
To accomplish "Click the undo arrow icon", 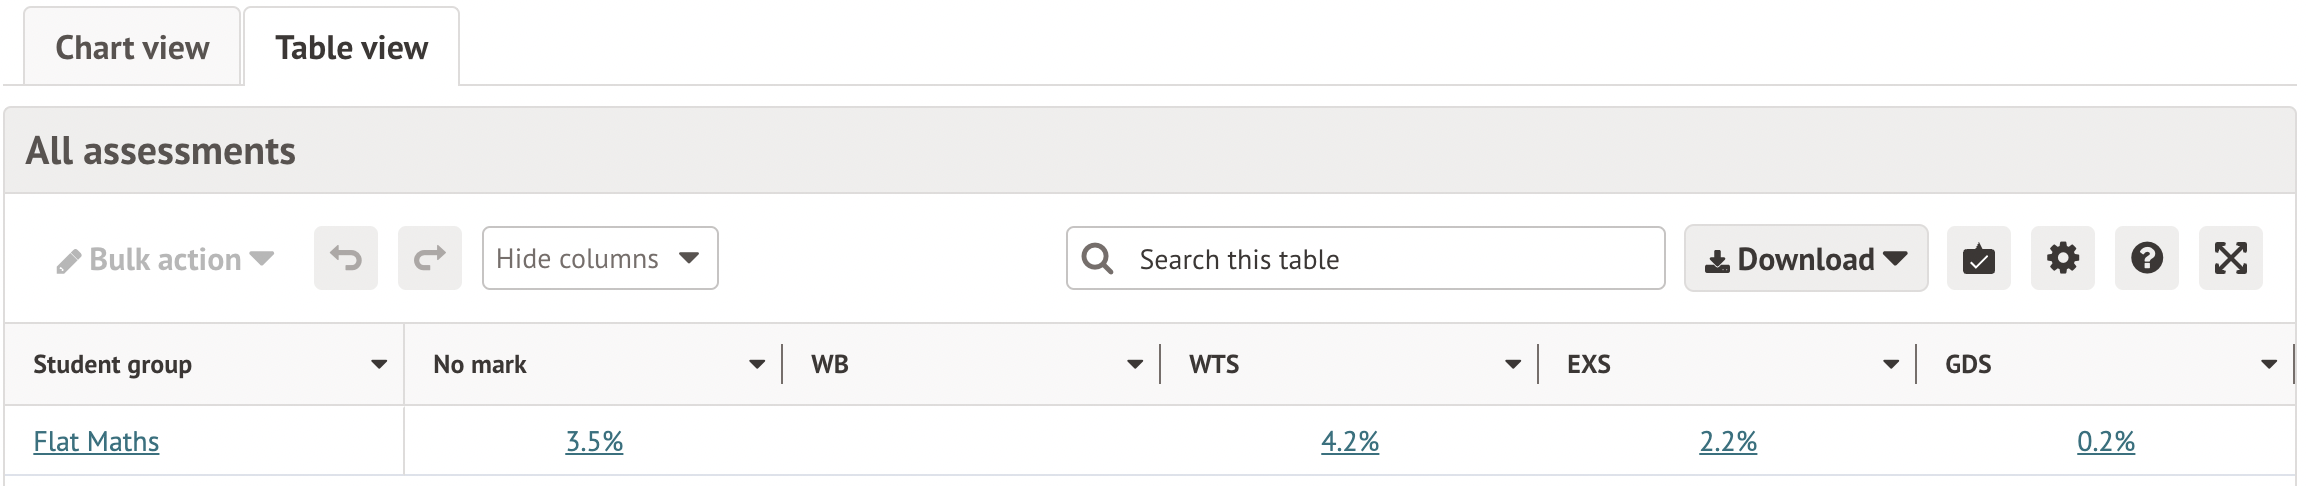I will point(346,259).
